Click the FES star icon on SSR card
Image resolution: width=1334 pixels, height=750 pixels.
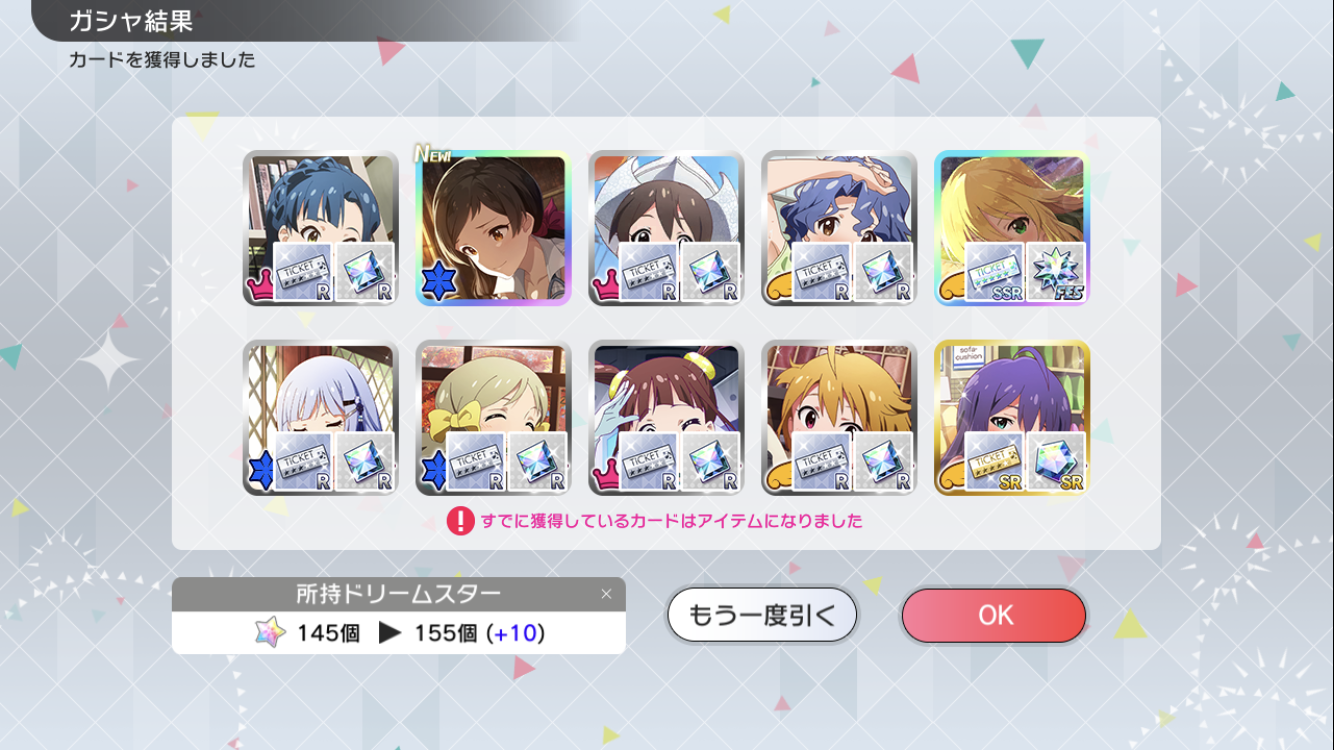point(1056,273)
